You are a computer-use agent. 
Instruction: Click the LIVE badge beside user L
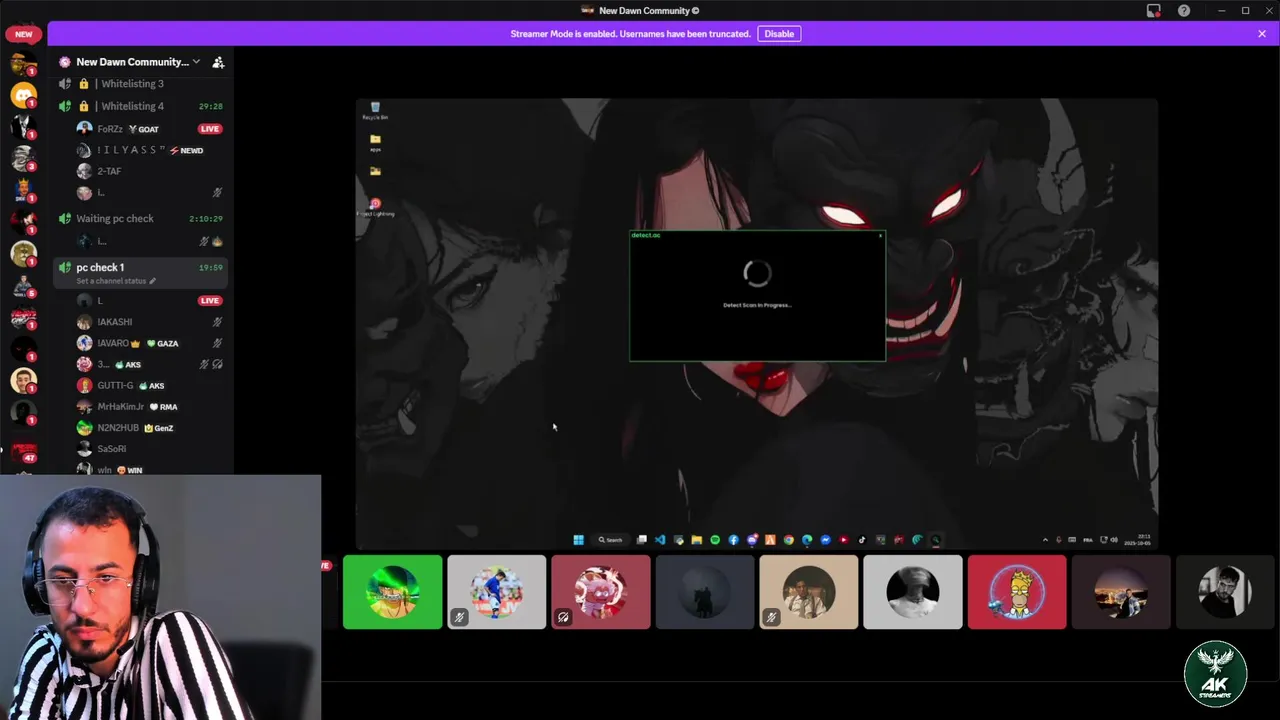pyautogui.click(x=209, y=300)
